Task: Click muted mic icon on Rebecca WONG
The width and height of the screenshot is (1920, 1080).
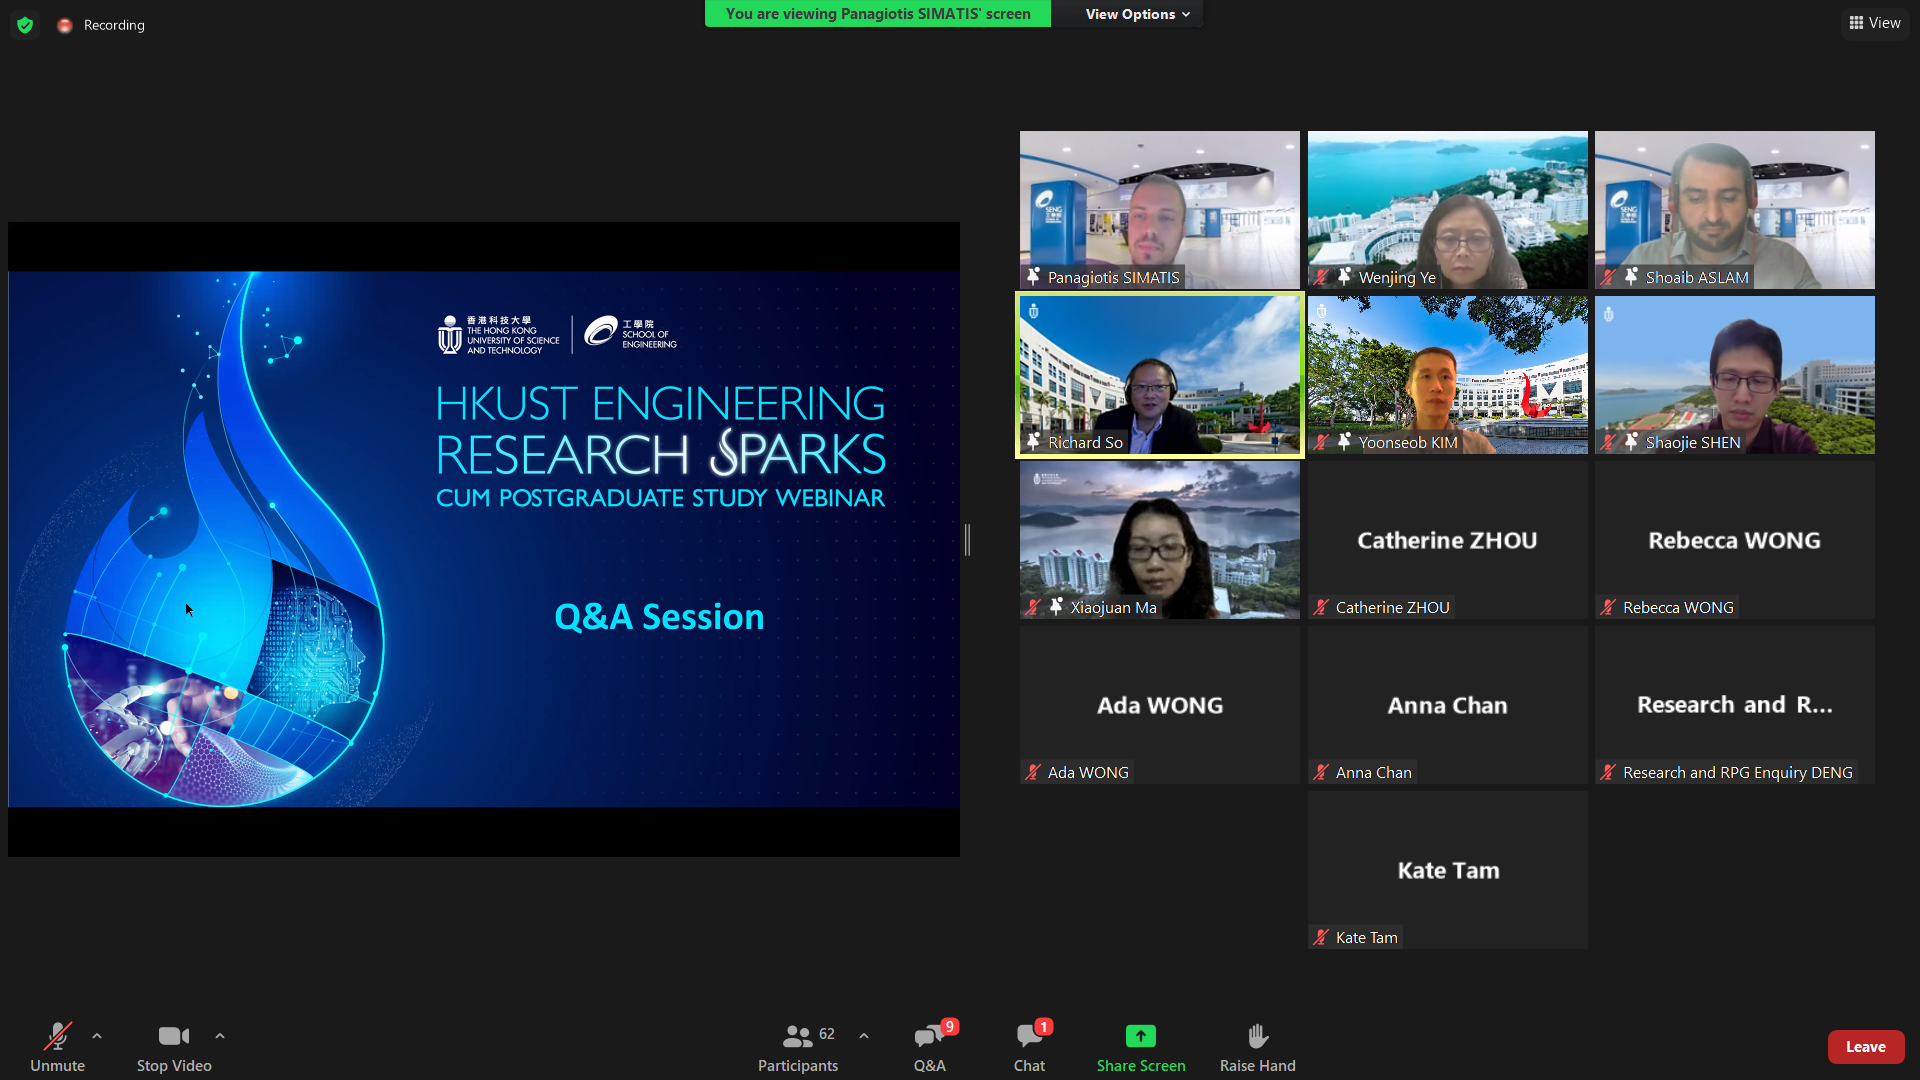Action: (1608, 607)
